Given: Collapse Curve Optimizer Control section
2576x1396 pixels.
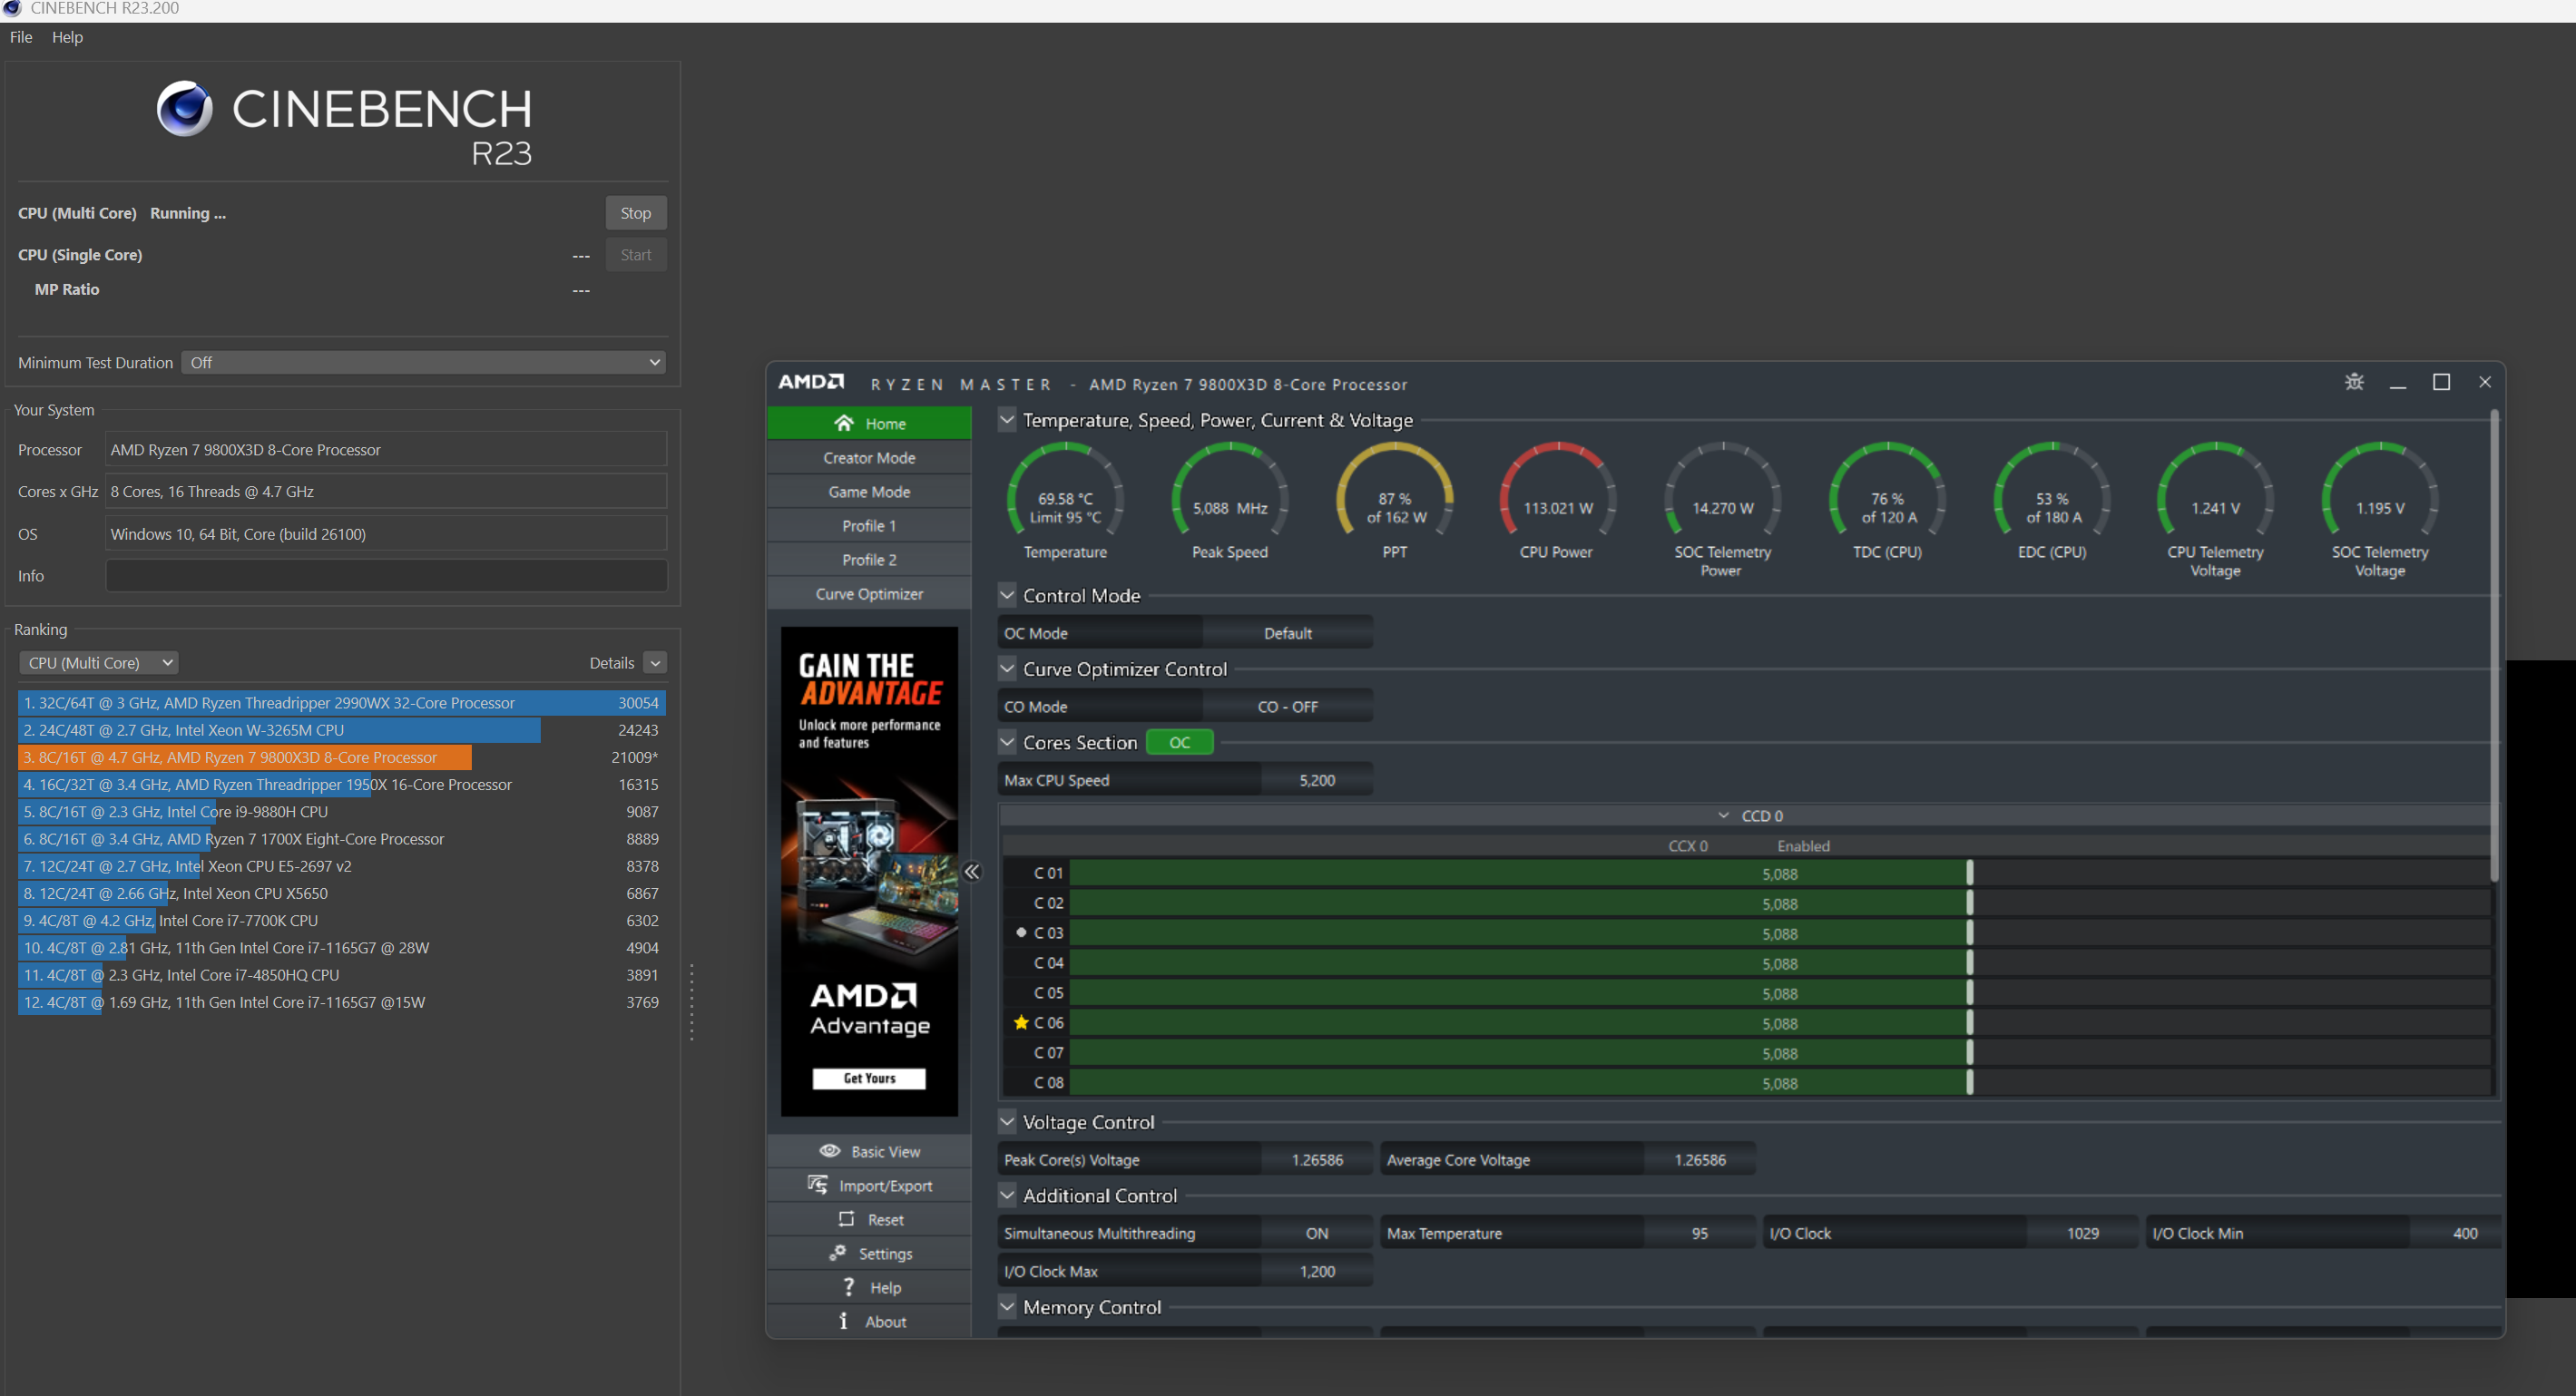Looking at the screenshot, I should click(x=1007, y=668).
